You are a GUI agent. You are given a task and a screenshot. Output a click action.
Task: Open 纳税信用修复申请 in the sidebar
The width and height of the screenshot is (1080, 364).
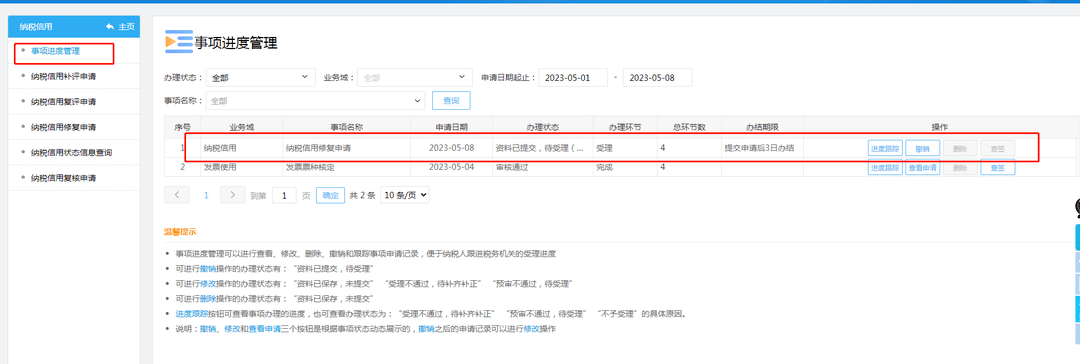(63, 127)
